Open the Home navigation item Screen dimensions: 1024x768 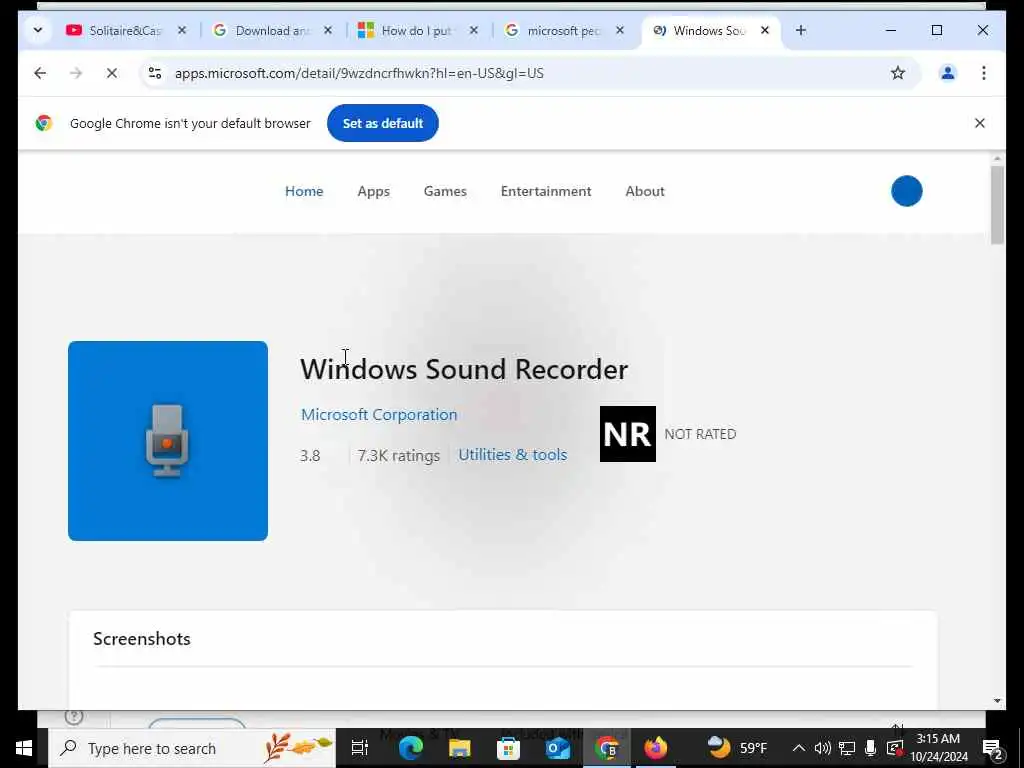(x=304, y=191)
